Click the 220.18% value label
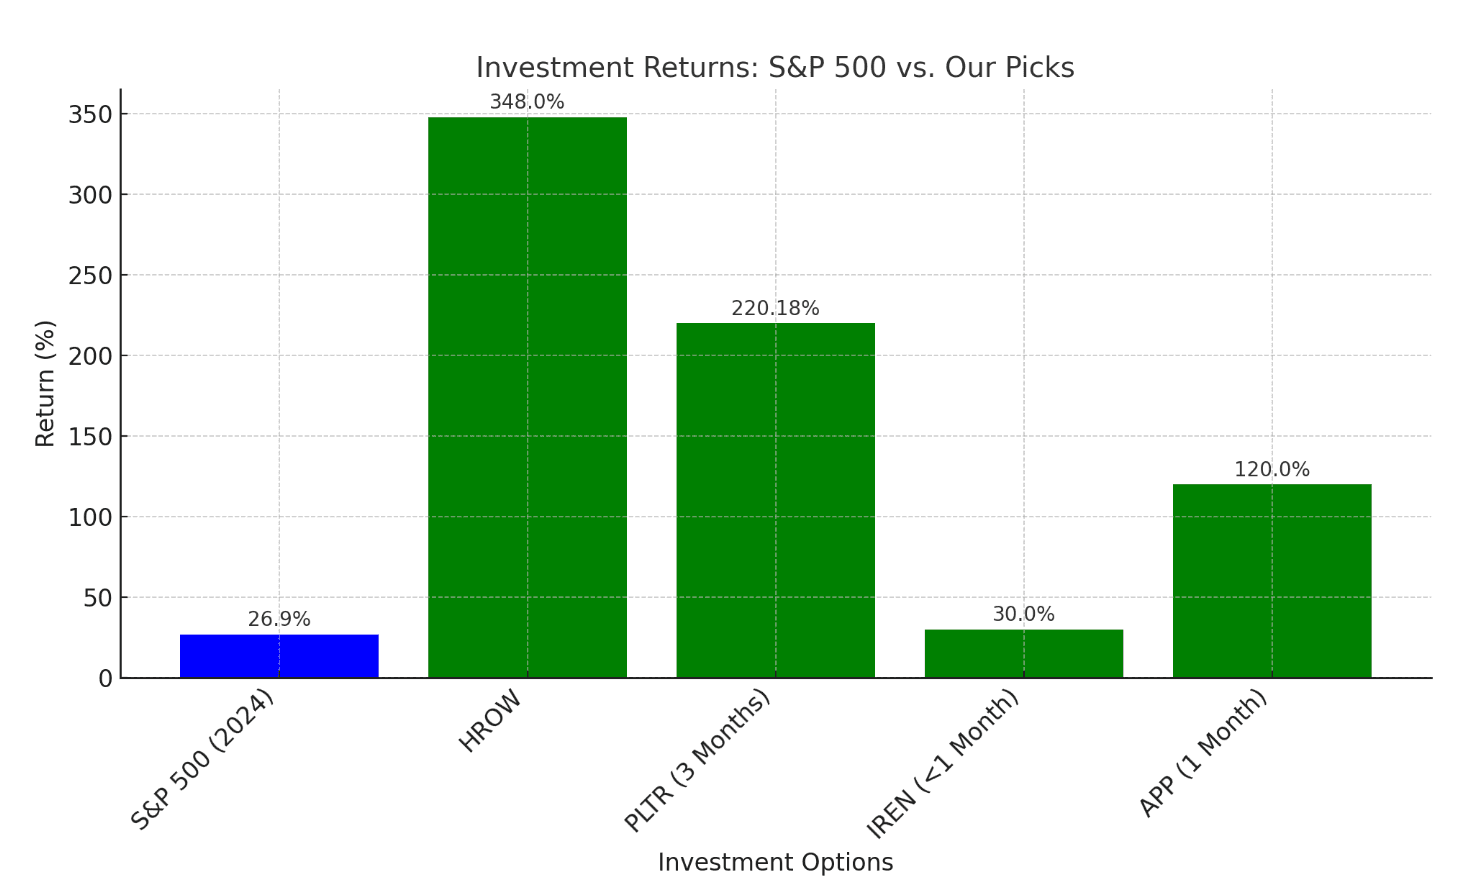This screenshot has height=892, width=1464. [x=775, y=309]
